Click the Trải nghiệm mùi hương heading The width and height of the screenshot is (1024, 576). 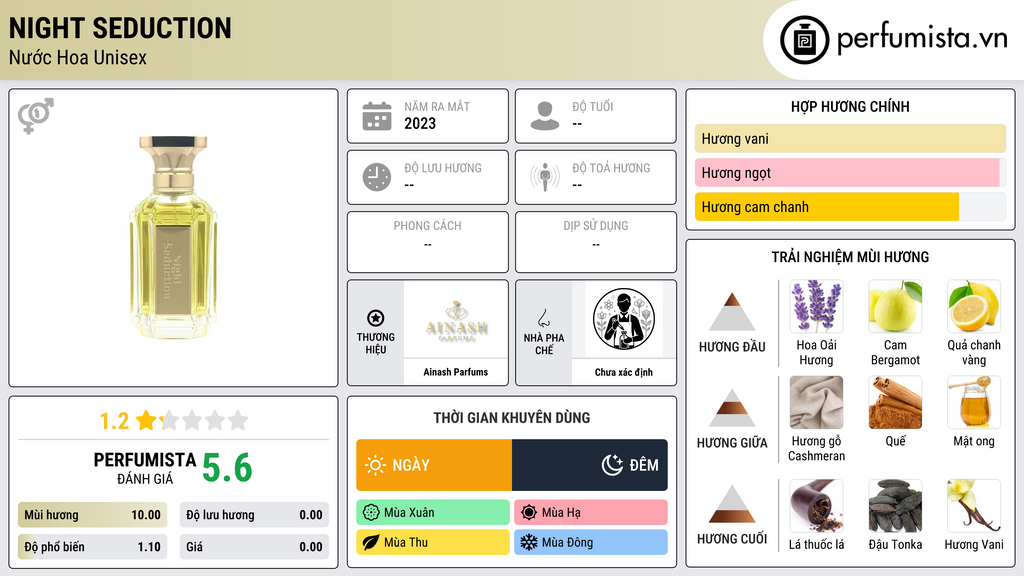pos(850,257)
